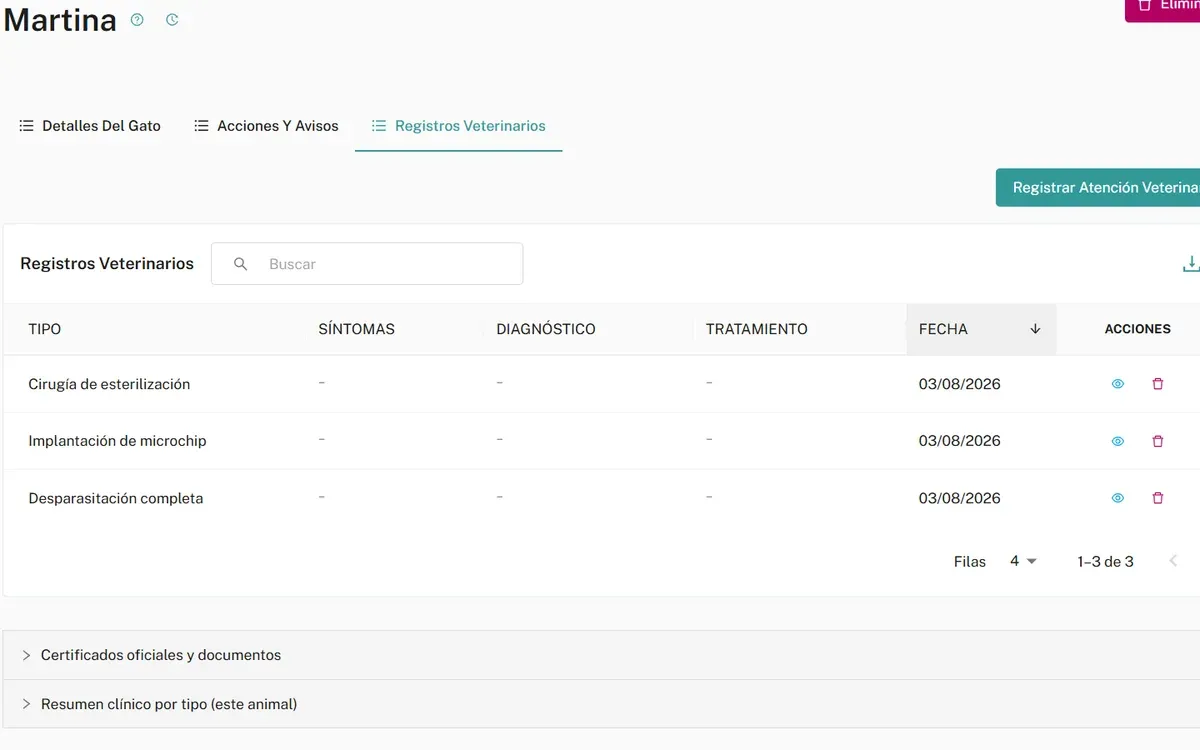The width and height of the screenshot is (1200, 750).
Task: Click the 'Cirugía de esterilización' type cell
Action: click(109, 384)
